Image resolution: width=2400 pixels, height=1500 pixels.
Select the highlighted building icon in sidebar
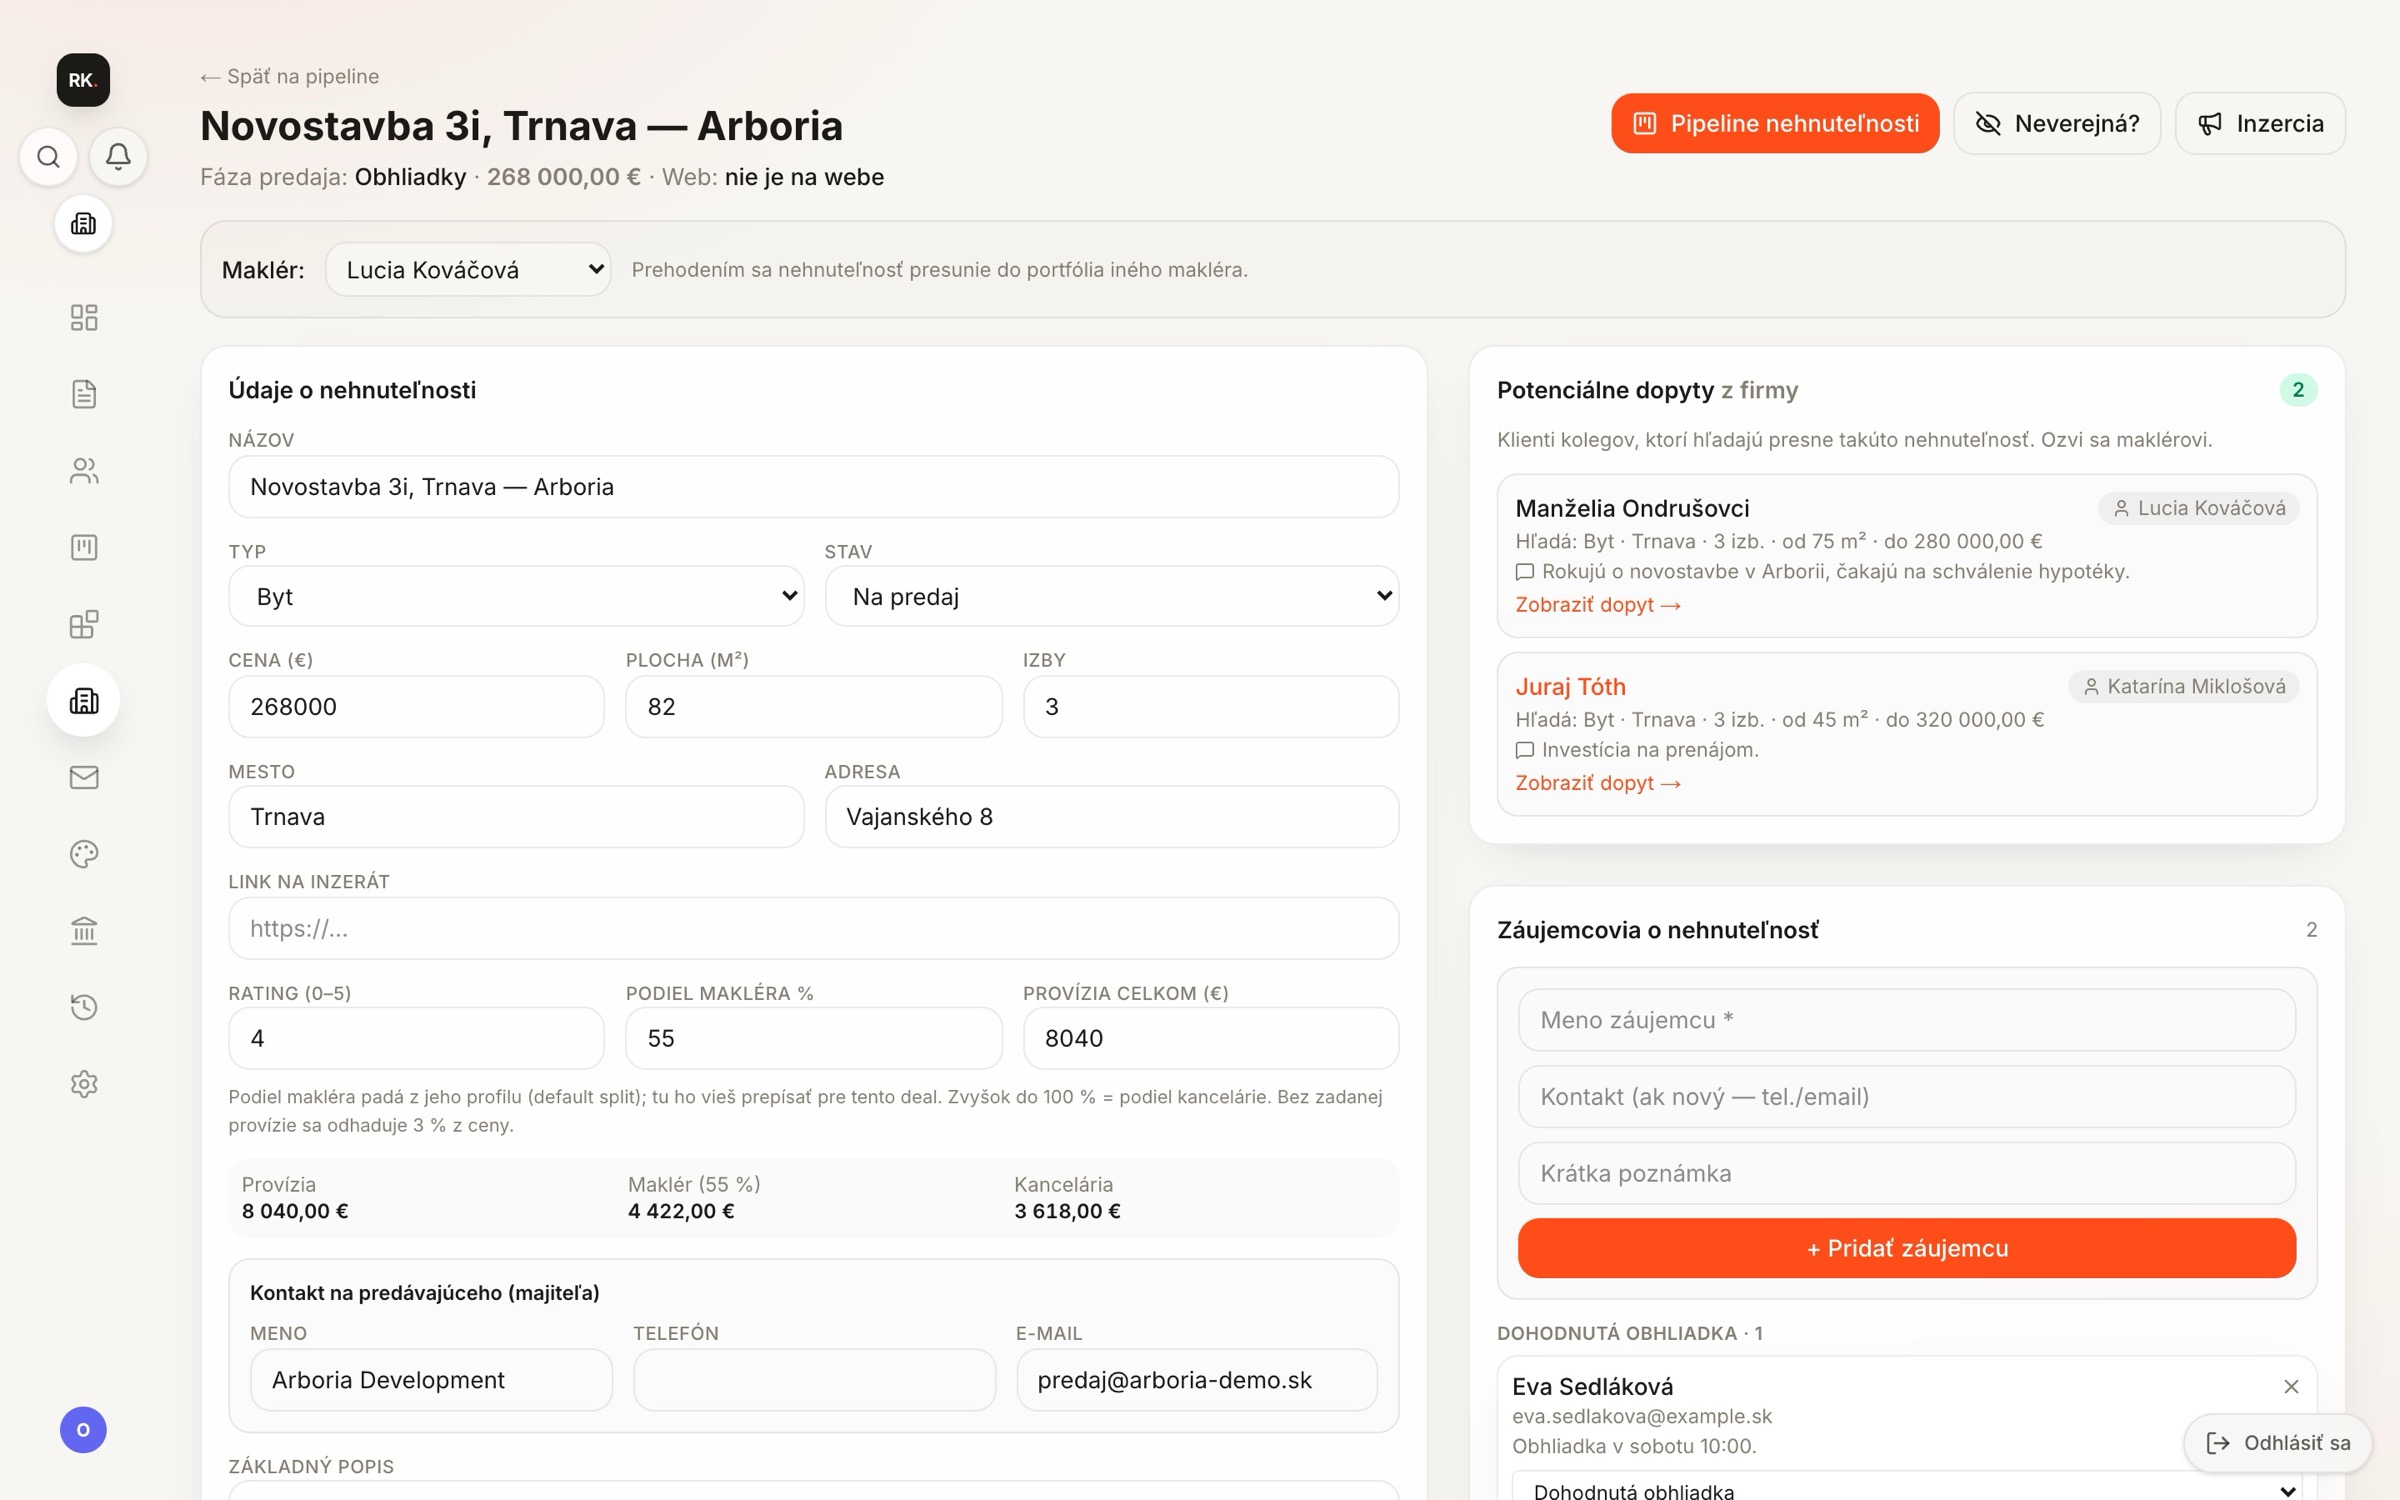[84, 701]
